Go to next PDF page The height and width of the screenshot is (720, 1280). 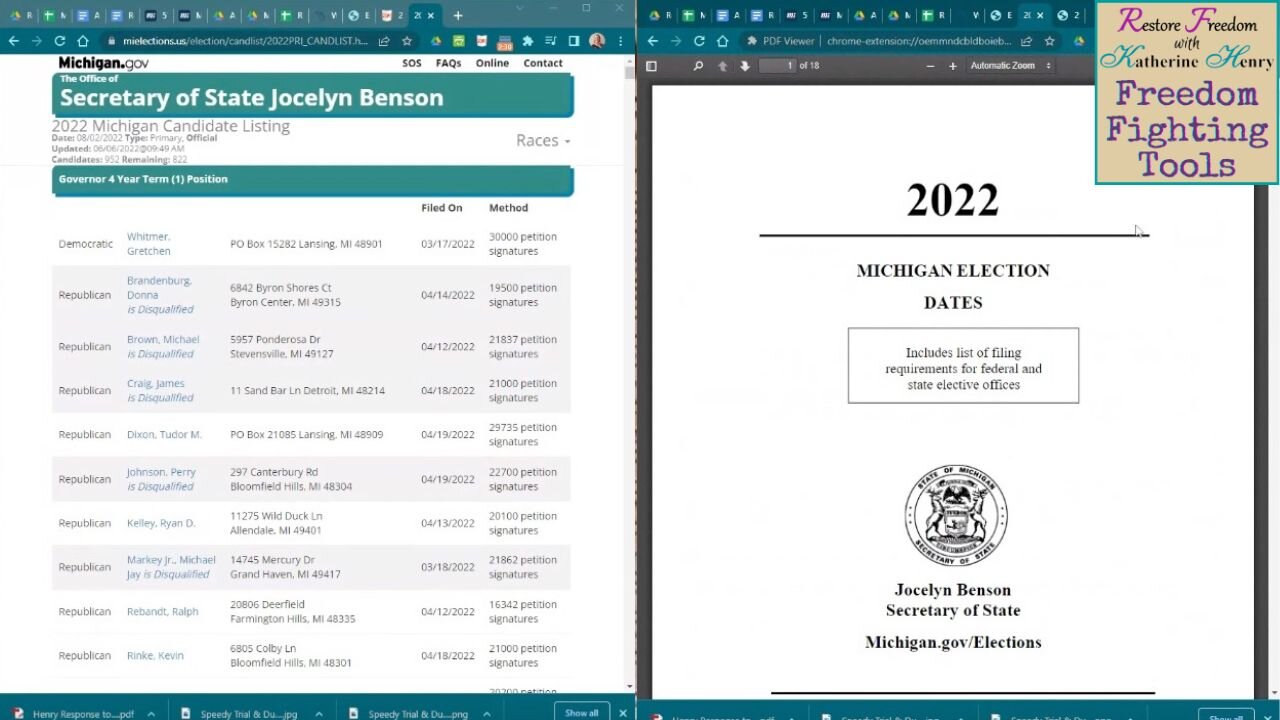pos(745,66)
